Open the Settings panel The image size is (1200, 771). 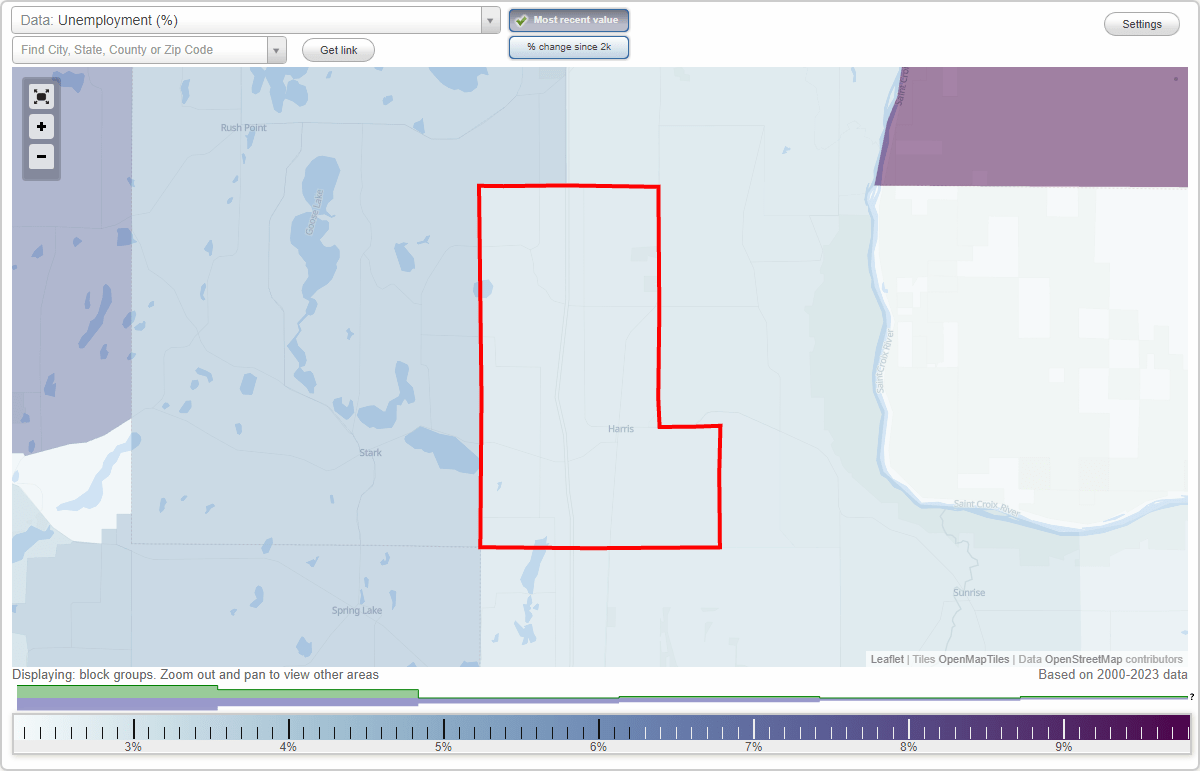click(x=1141, y=23)
